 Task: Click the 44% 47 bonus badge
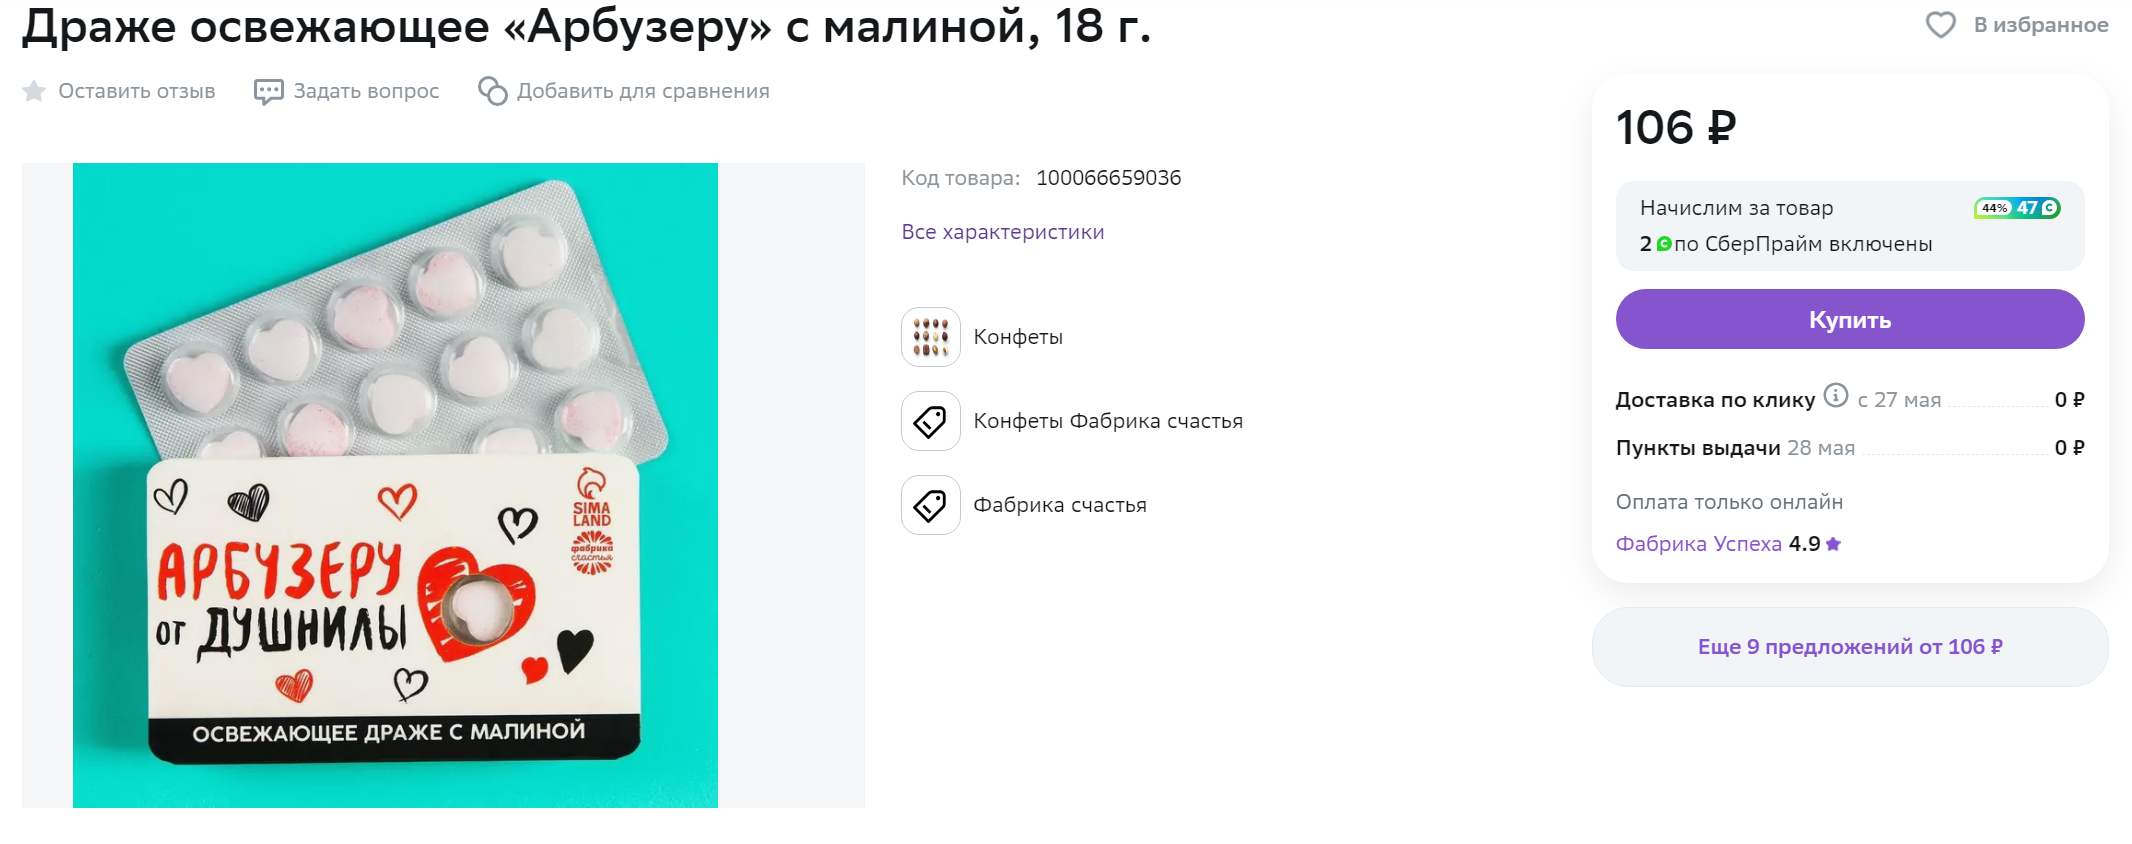point(2016,208)
